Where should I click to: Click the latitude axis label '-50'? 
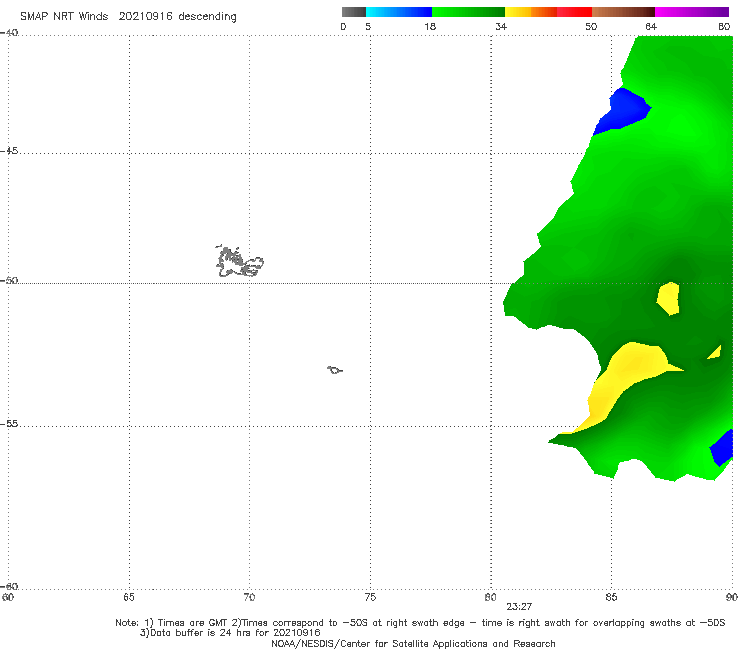tap(9, 280)
